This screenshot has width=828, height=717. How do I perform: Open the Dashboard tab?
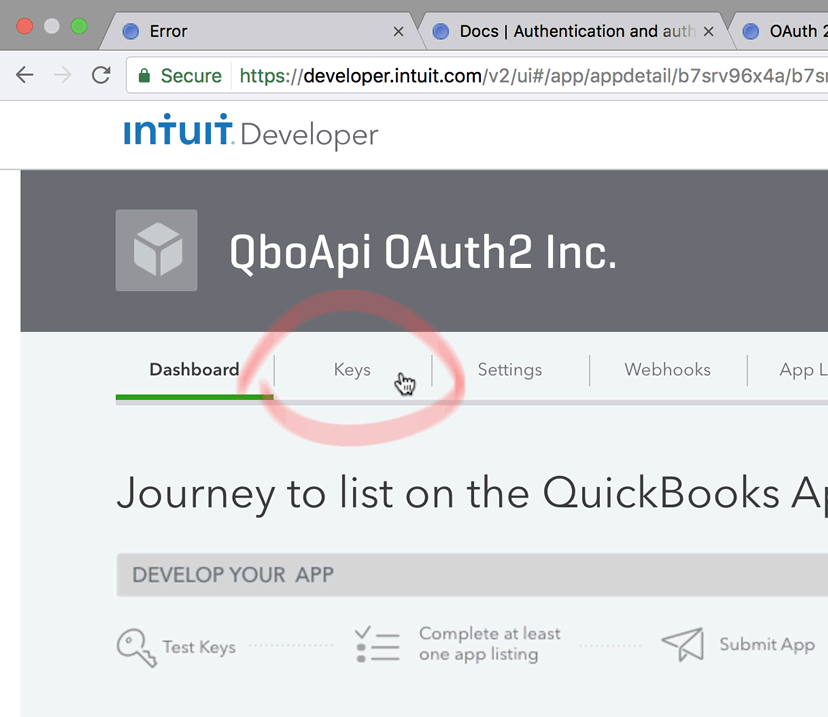click(x=194, y=370)
